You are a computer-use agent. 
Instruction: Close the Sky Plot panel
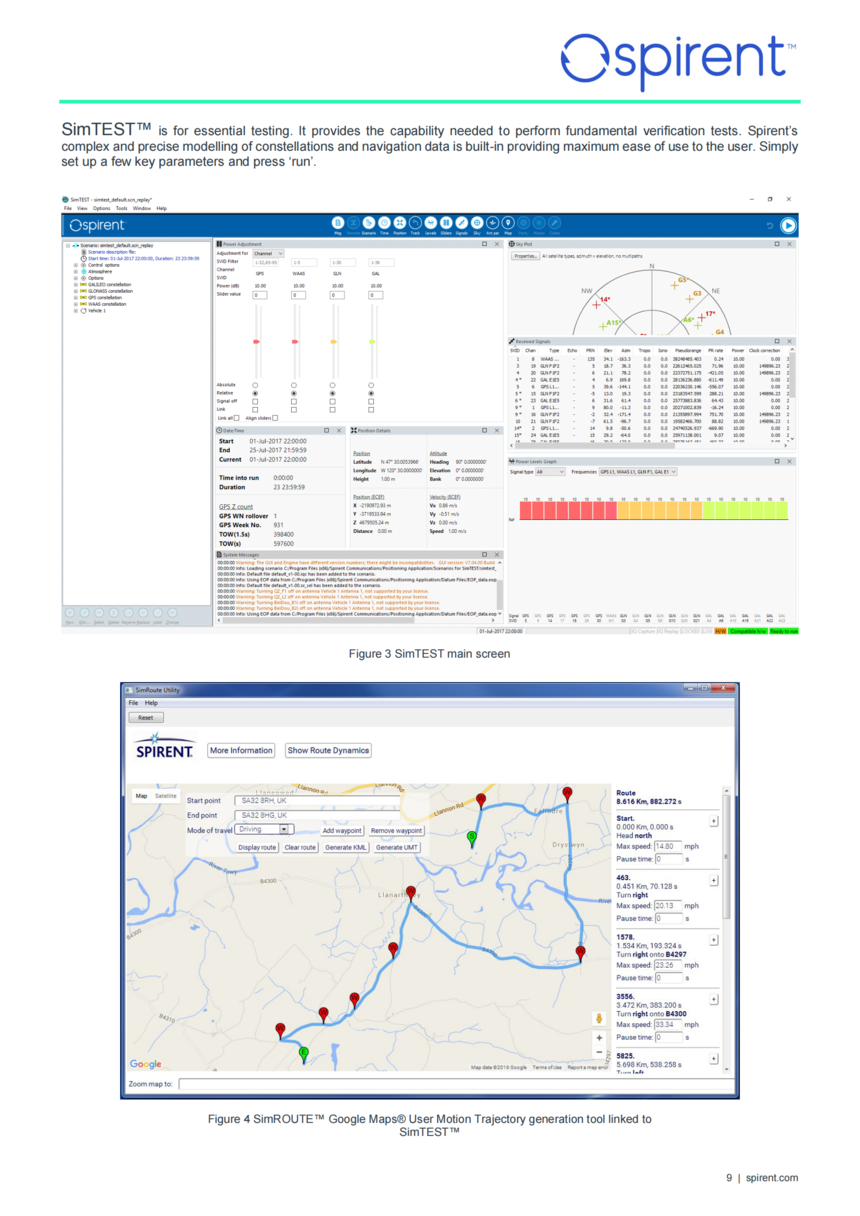pyautogui.click(x=787, y=244)
